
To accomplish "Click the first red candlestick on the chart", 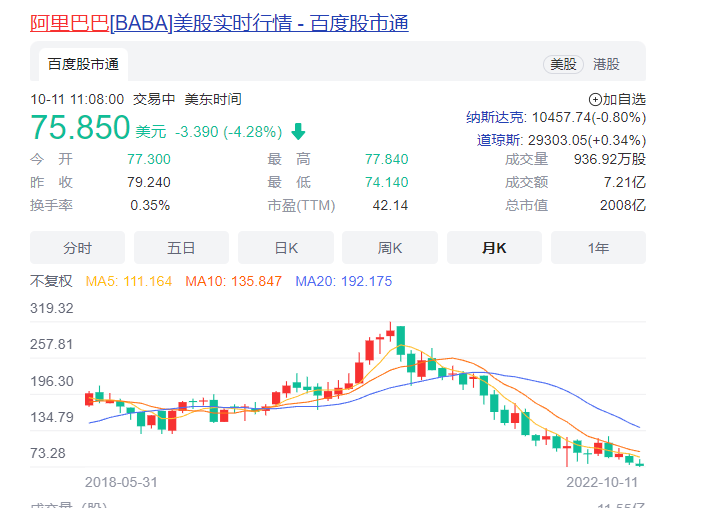I will (x=89, y=399).
